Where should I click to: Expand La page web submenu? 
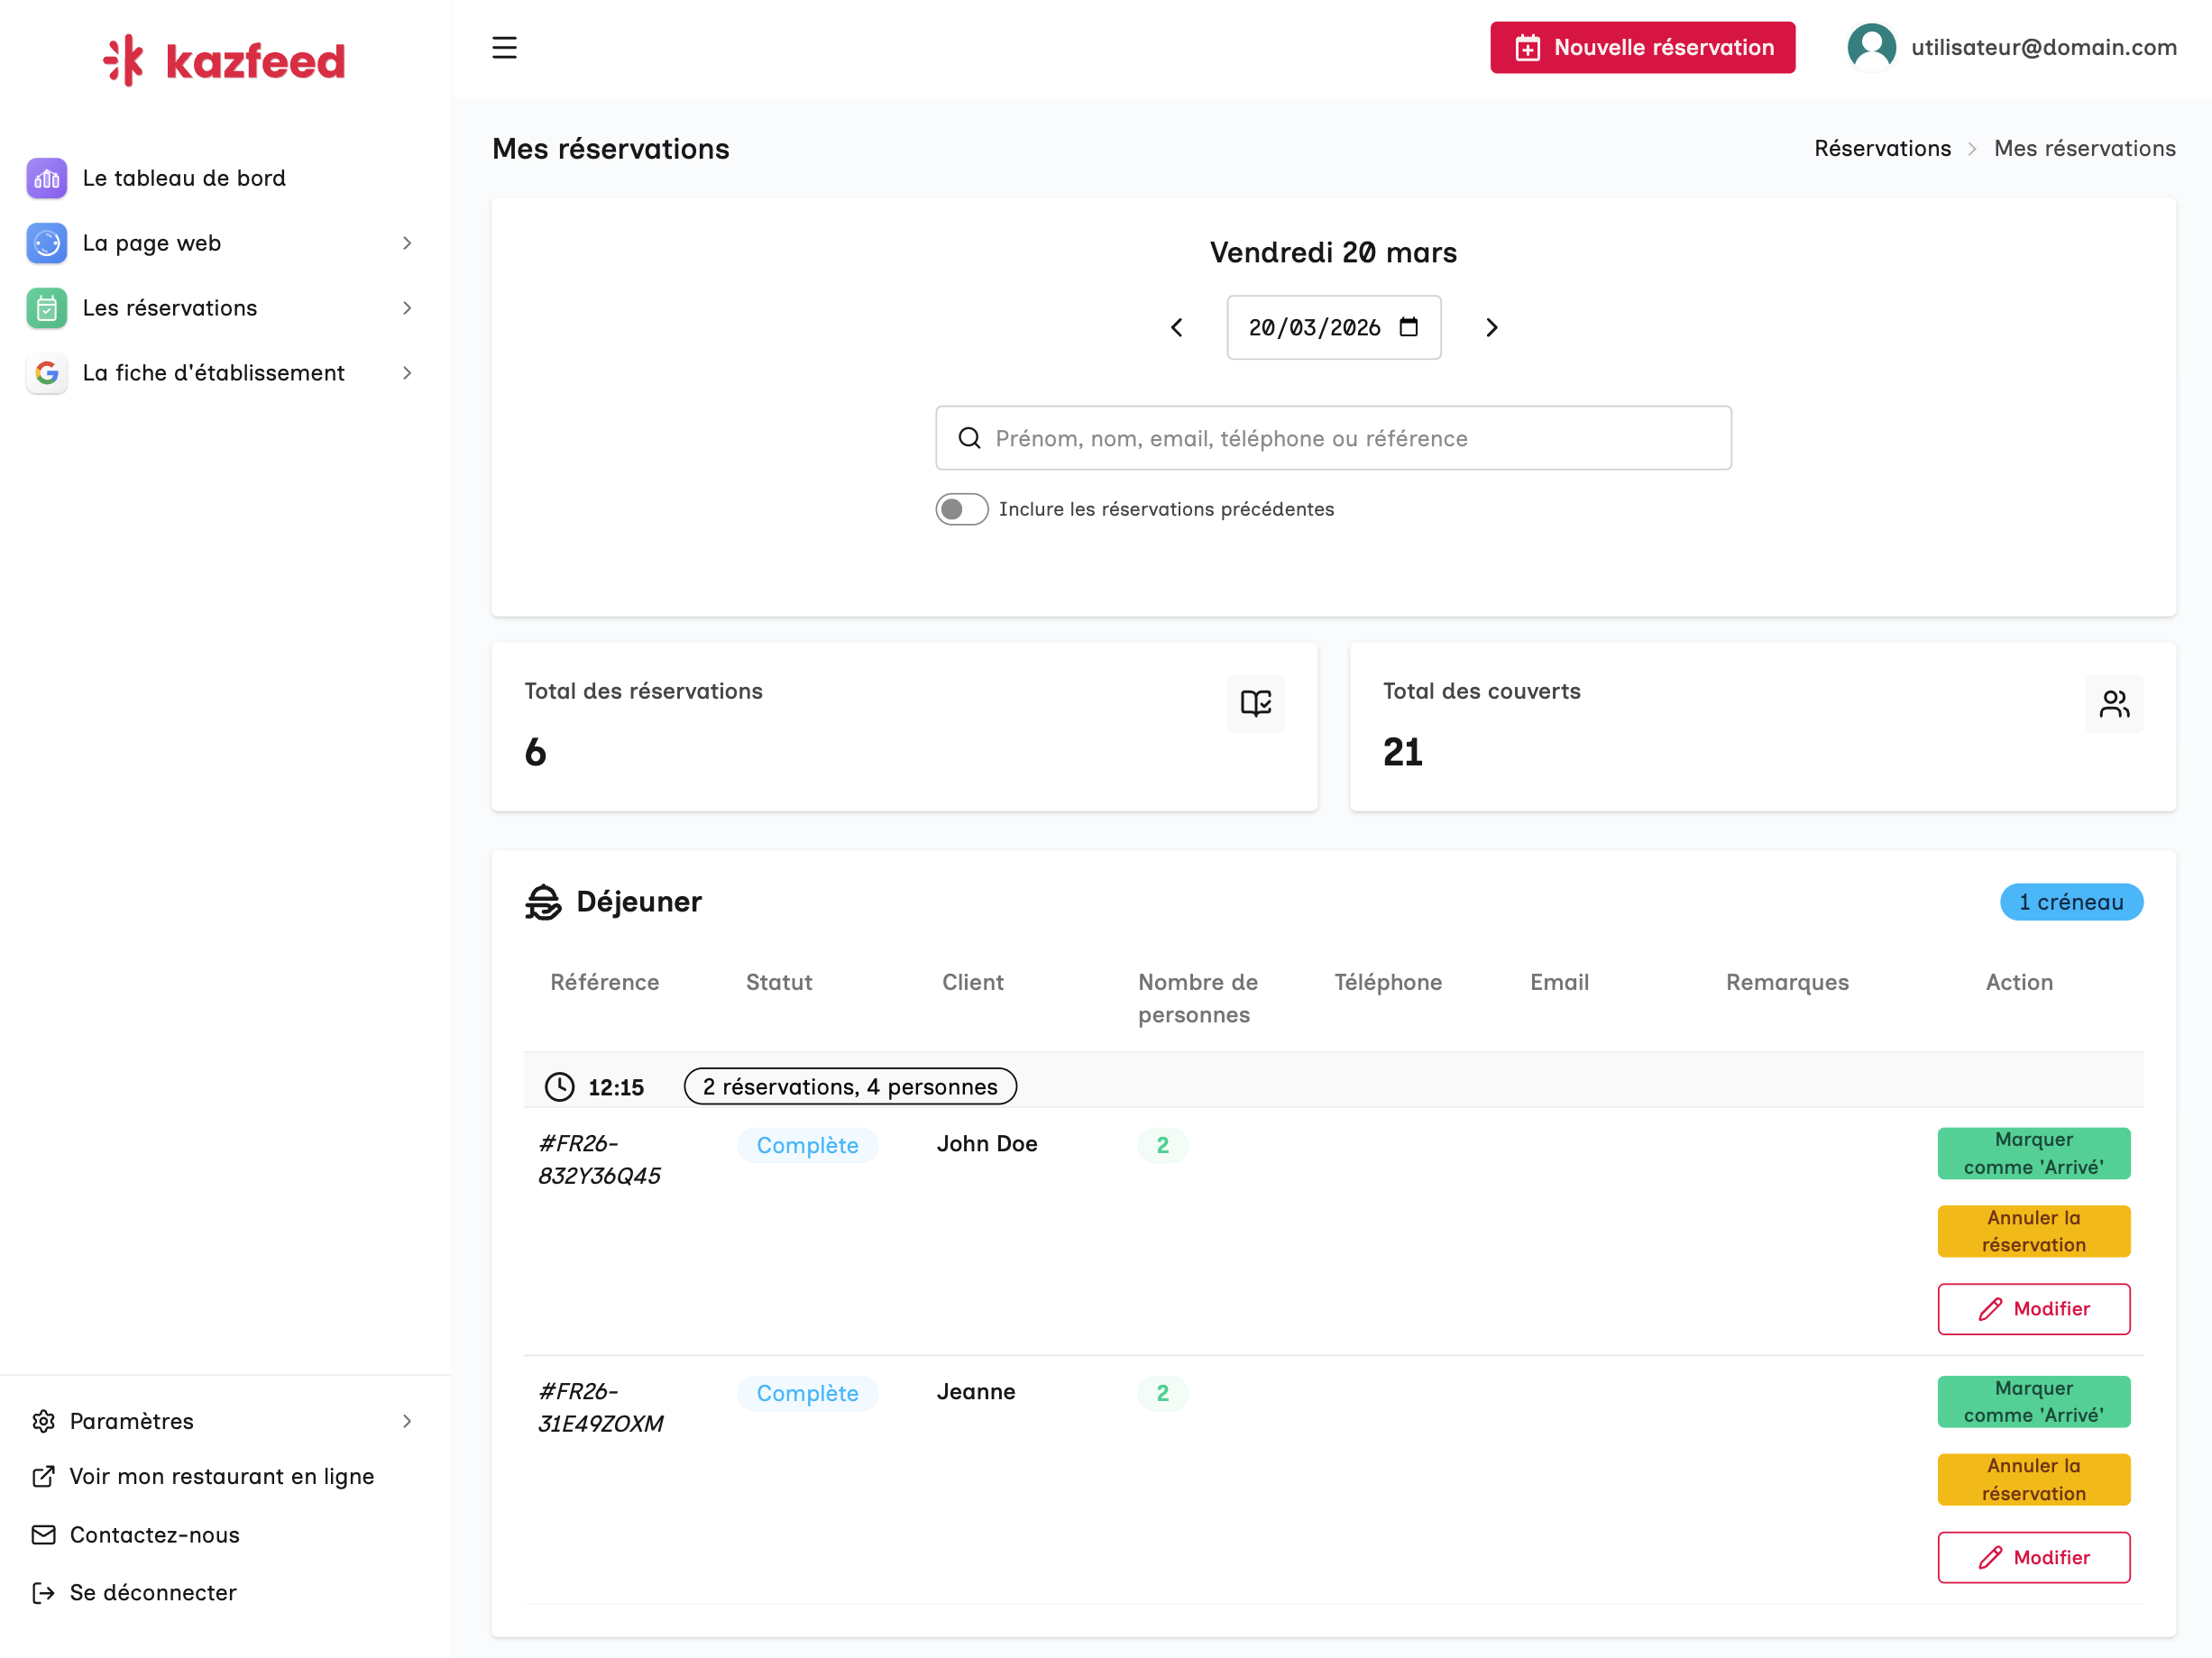(x=406, y=243)
